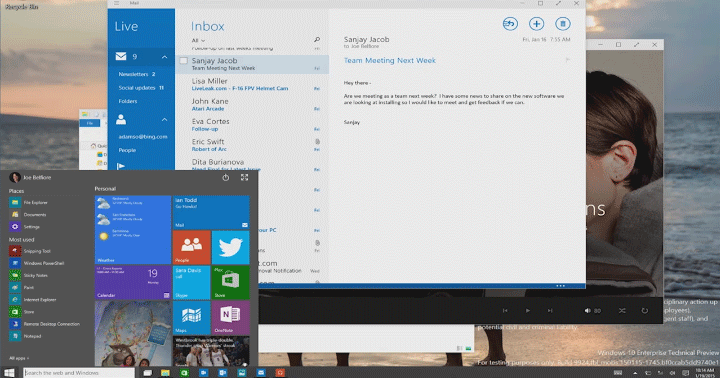Expand Start menu to full screen

click(x=244, y=177)
